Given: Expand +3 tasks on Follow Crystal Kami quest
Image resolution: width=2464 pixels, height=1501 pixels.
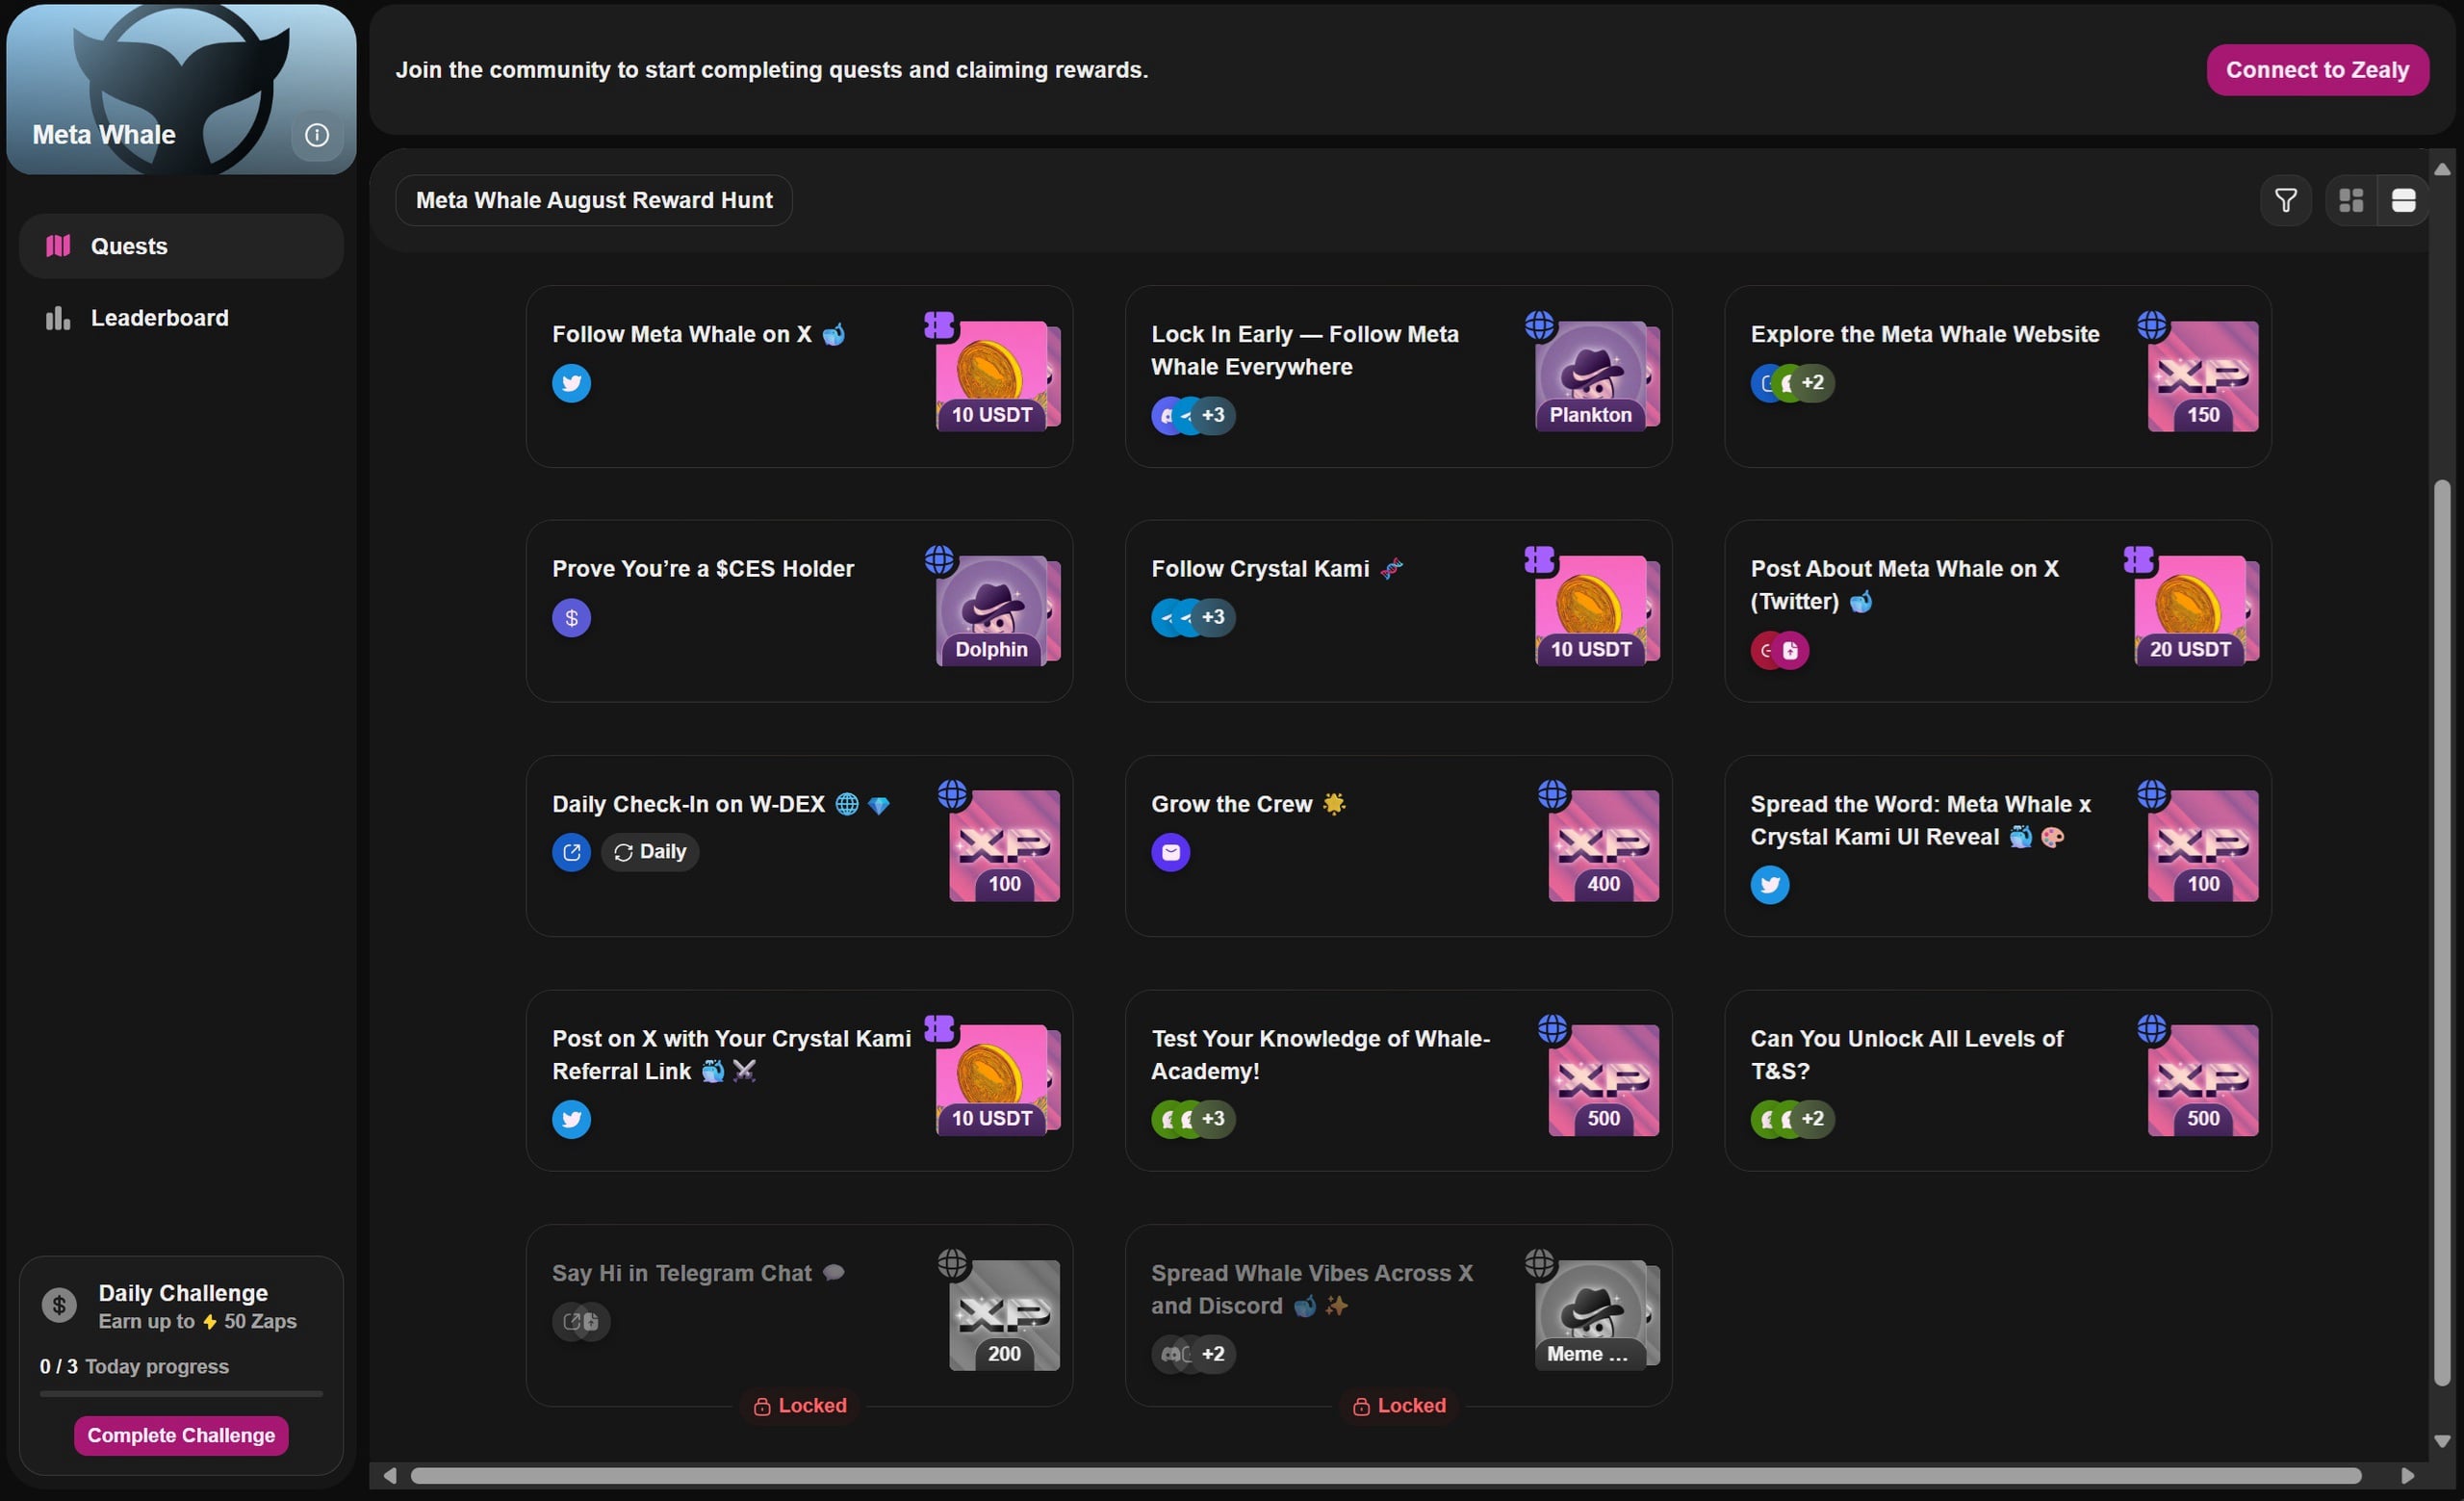Looking at the screenshot, I should [1212, 617].
